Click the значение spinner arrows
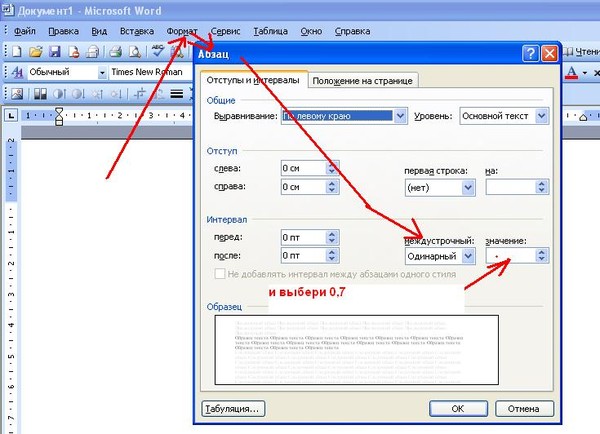The image size is (600, 434). click(541, 256)
